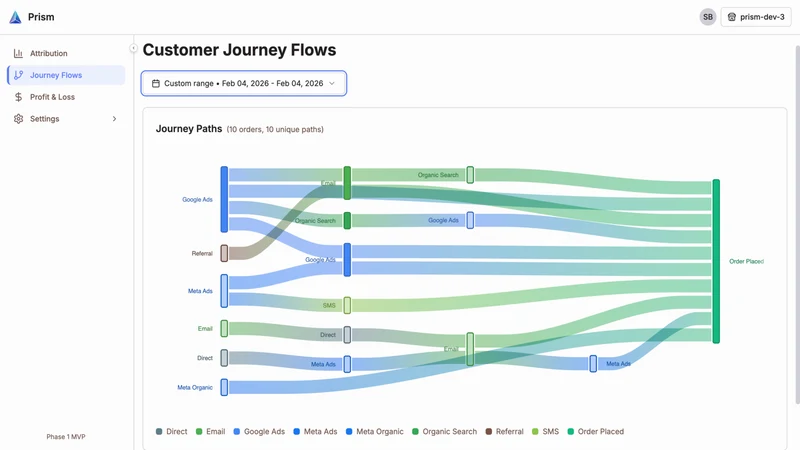
Task: Open the SB user avatar
Action: click(x=708, y=17)
